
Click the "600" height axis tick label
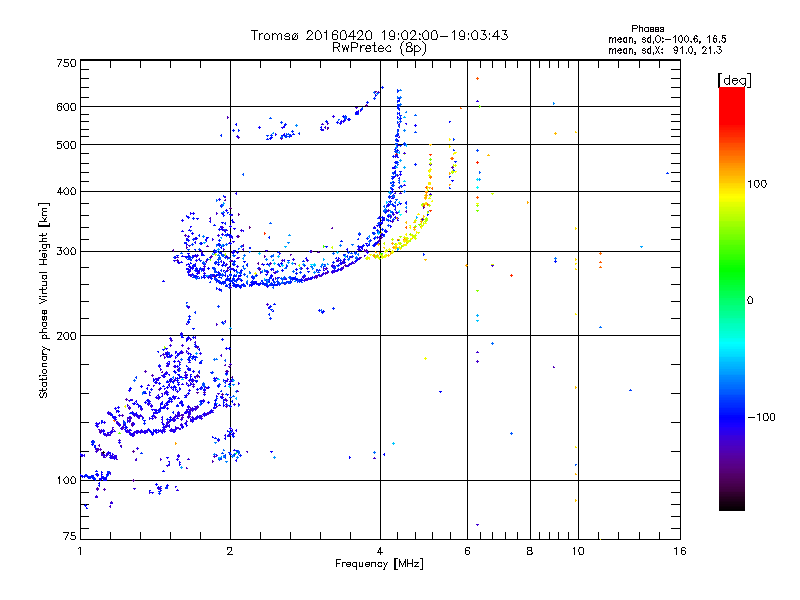click(66, 107)
